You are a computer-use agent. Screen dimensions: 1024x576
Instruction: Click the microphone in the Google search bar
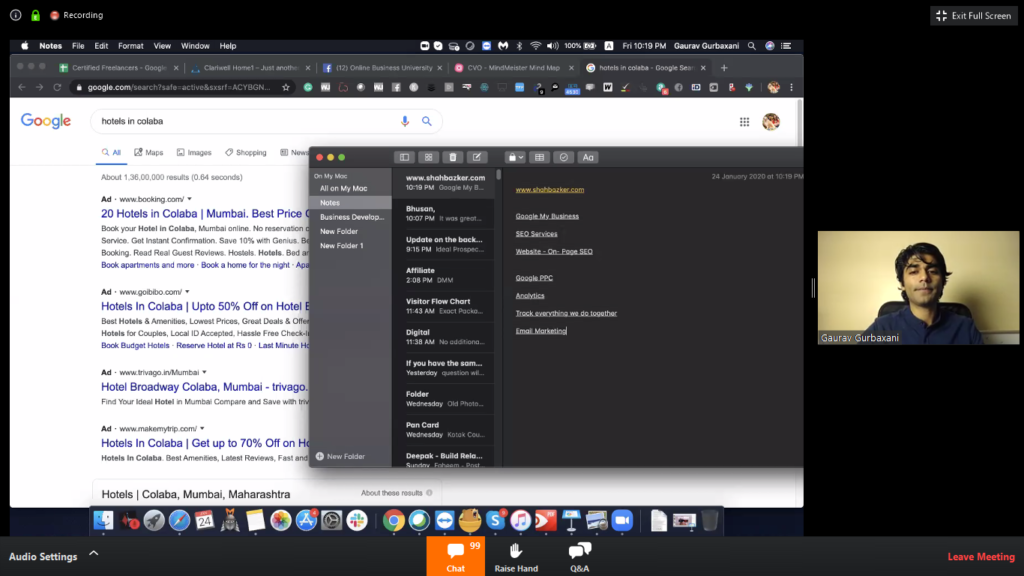[x=405, y=121]
